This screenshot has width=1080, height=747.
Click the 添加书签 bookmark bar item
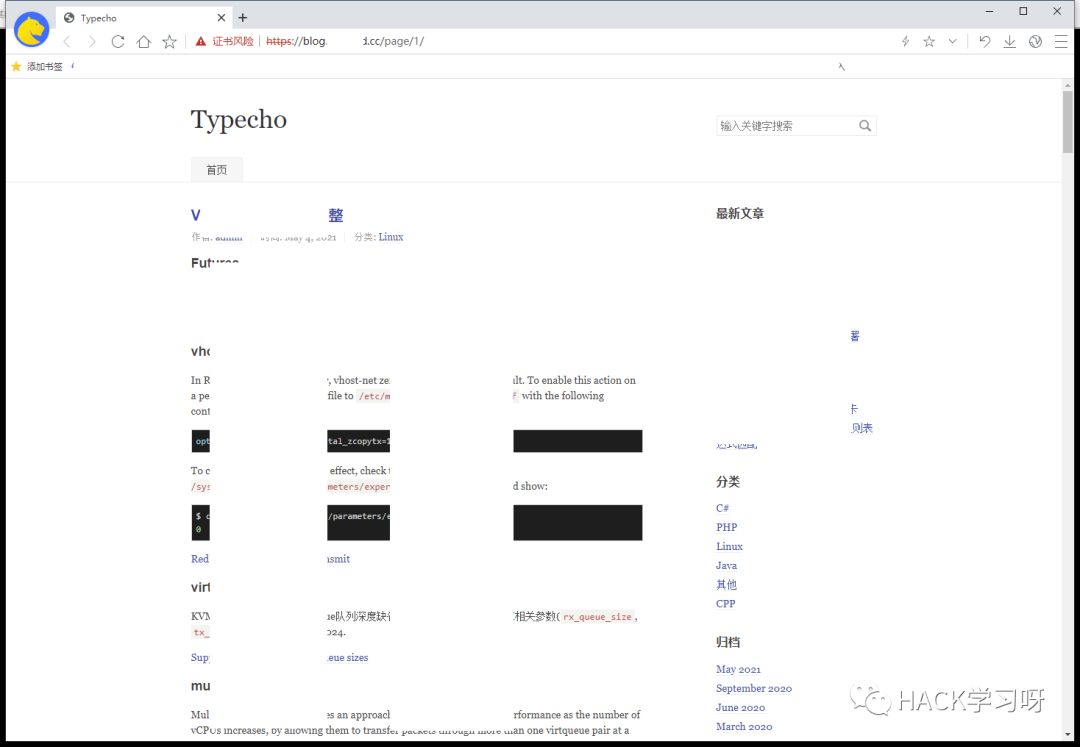pos(37,67)
